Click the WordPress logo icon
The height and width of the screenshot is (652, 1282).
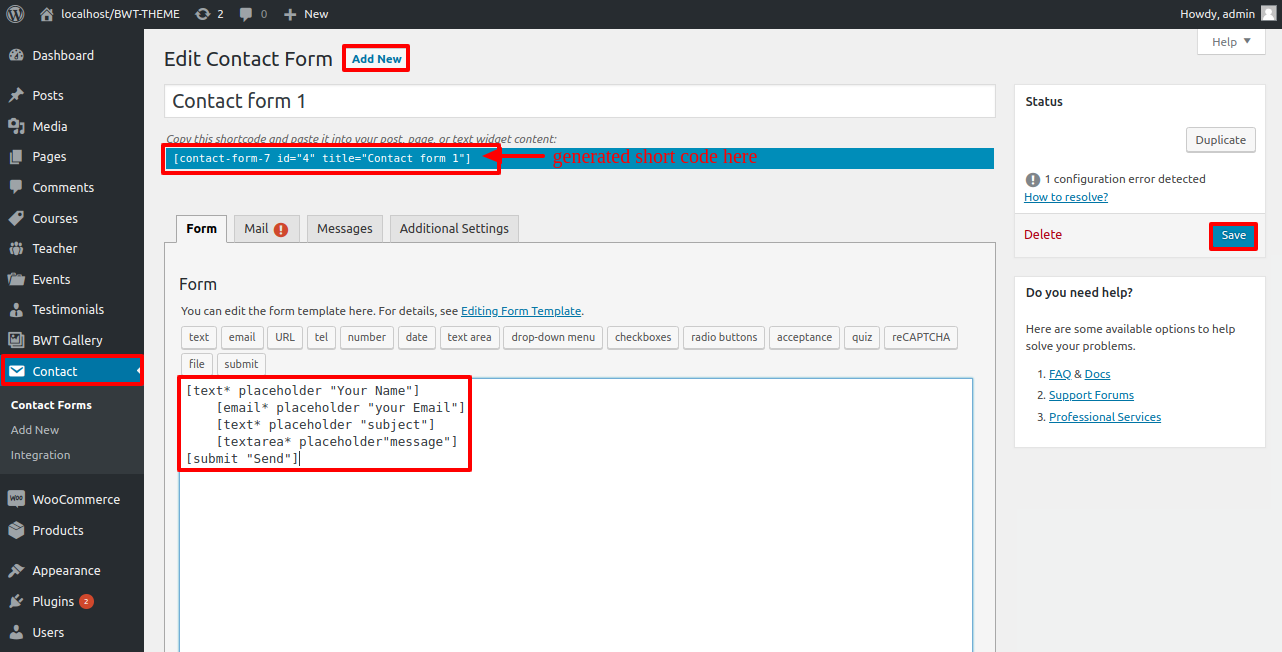click(16, 14)
